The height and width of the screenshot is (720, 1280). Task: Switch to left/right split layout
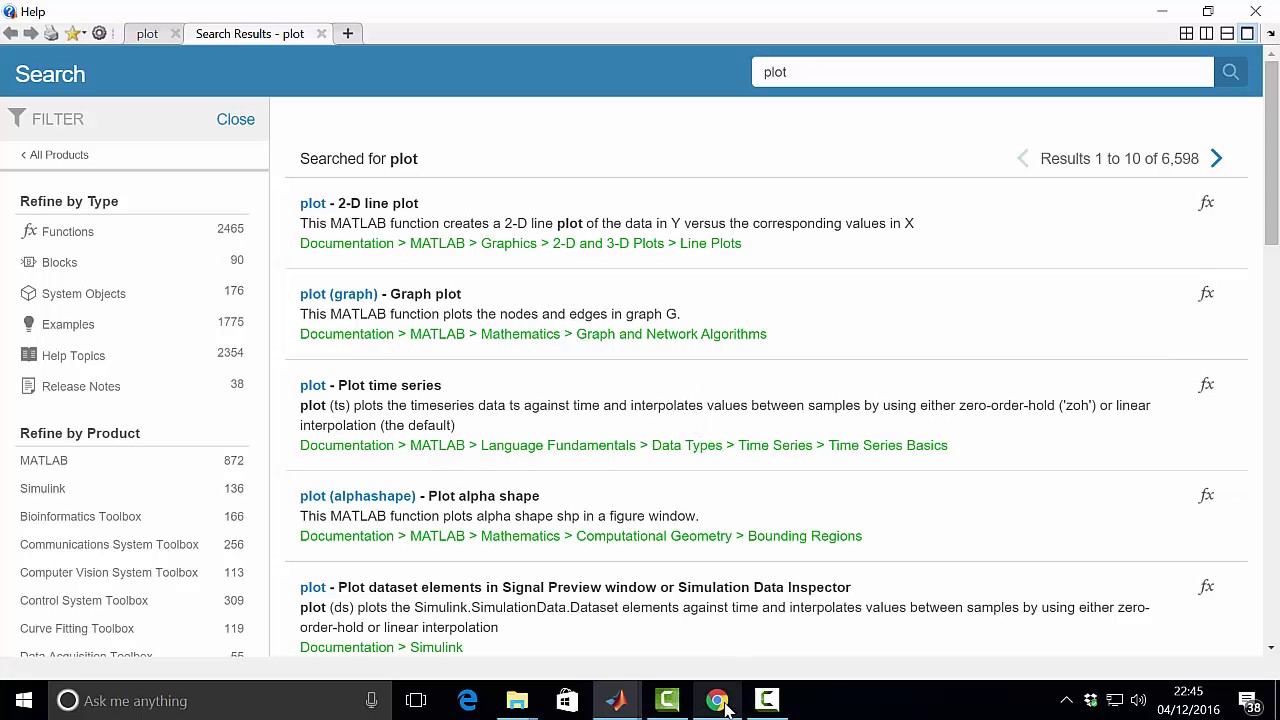pyautogui.click(x=1206, y=33)
